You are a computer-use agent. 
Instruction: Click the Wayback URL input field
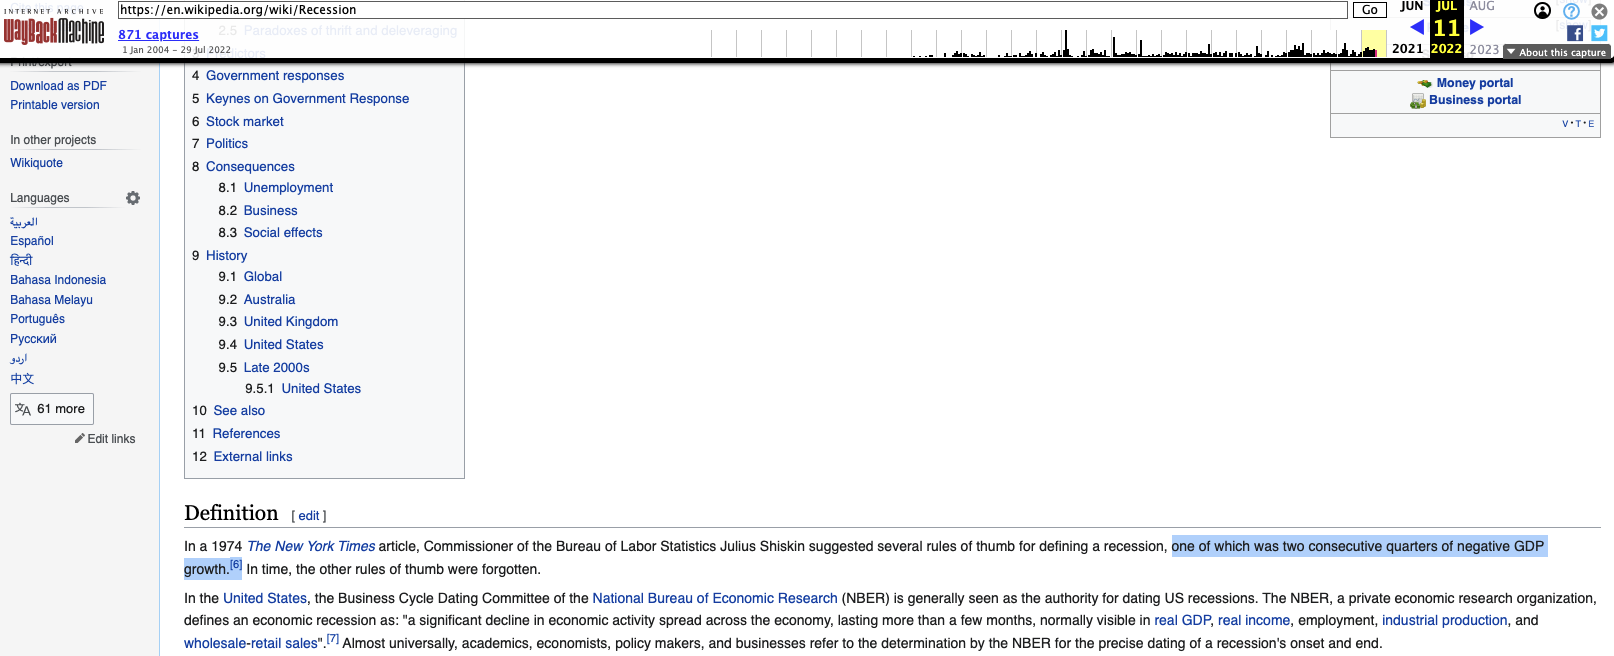732,10
